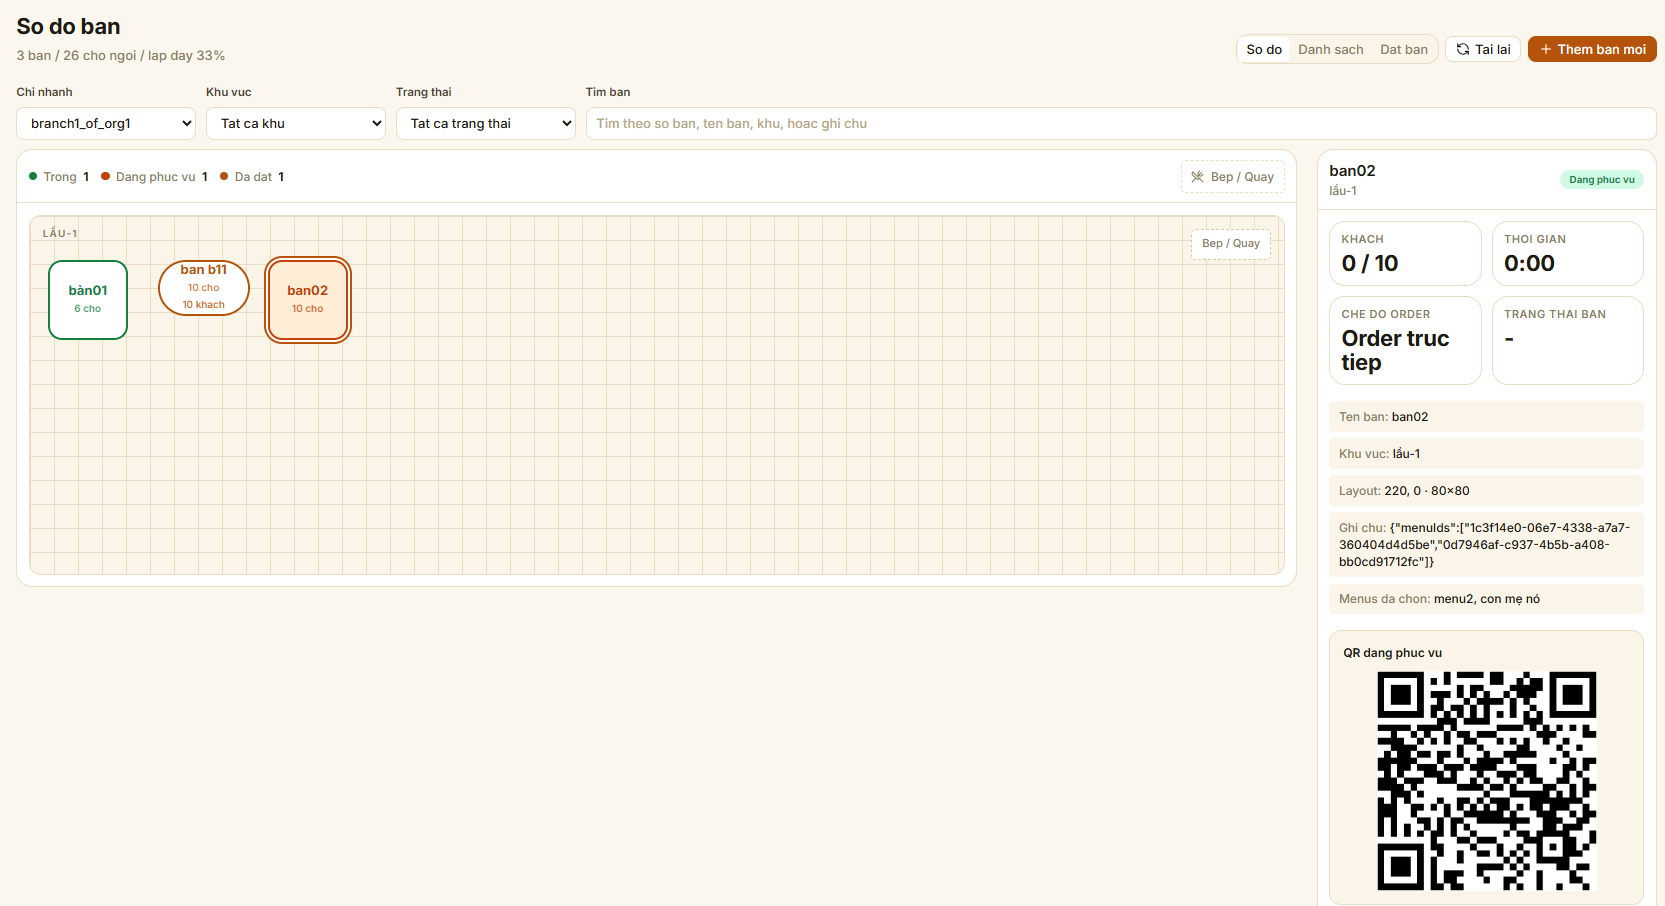Click the green Trong status dot

point(33,176)
